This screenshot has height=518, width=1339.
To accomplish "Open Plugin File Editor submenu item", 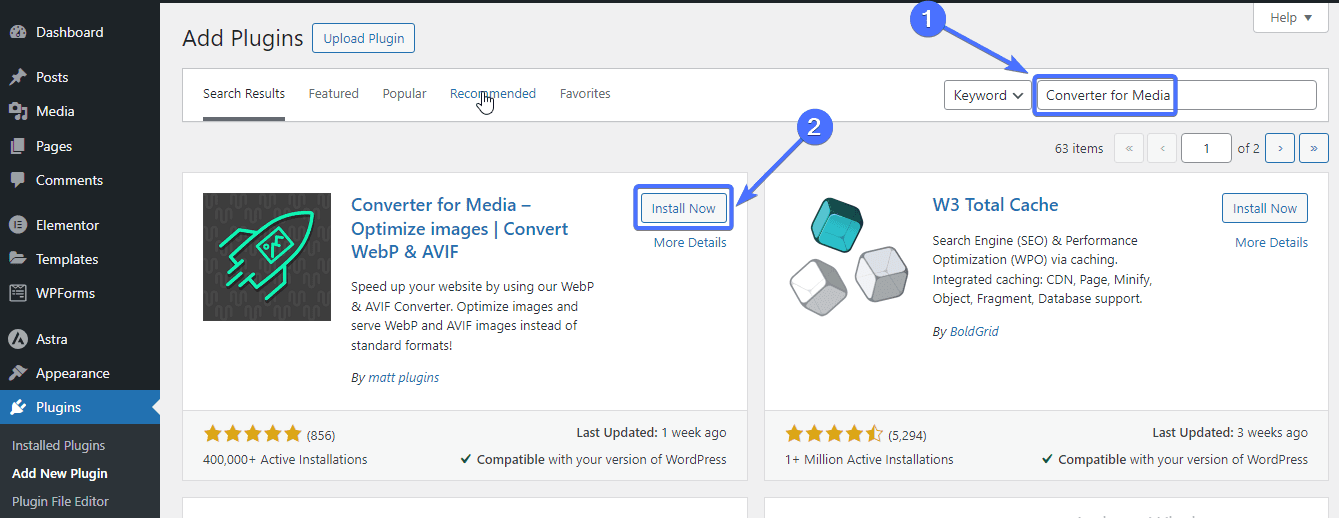I will click(x=60, y=501).
